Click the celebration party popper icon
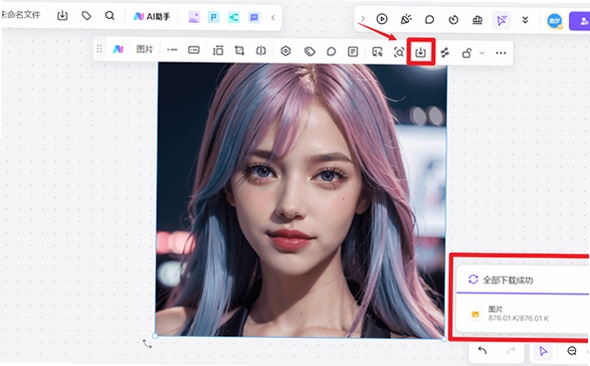Screen dimensions: 590x366 (x=406, y=19)
